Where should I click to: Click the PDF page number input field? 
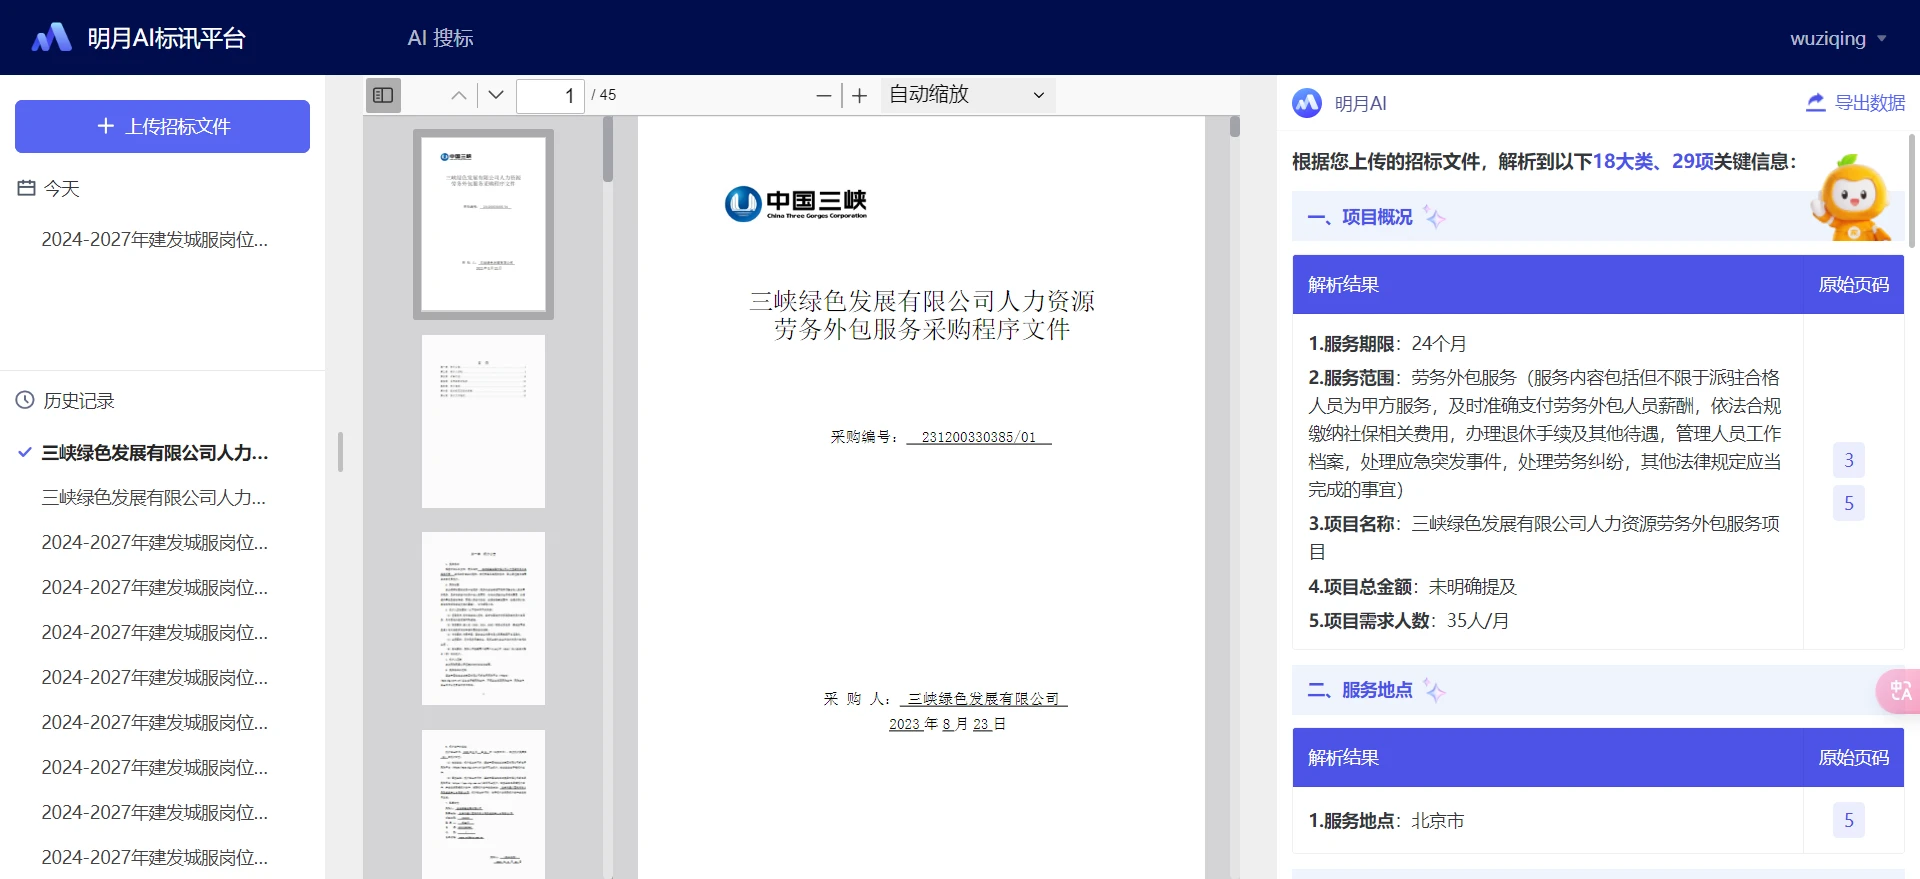pyautogui.click(x=550, y=95)
